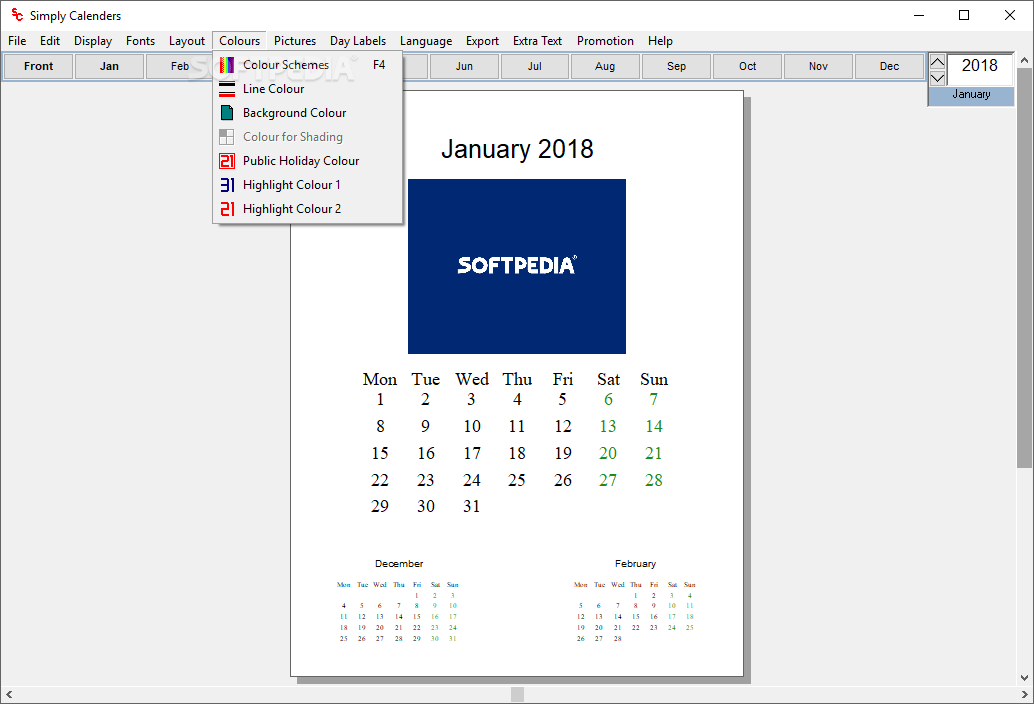This screenshot has width=1034, height=704.
Task: Choose the Background Colour menu entry
Action: point(307,113)
